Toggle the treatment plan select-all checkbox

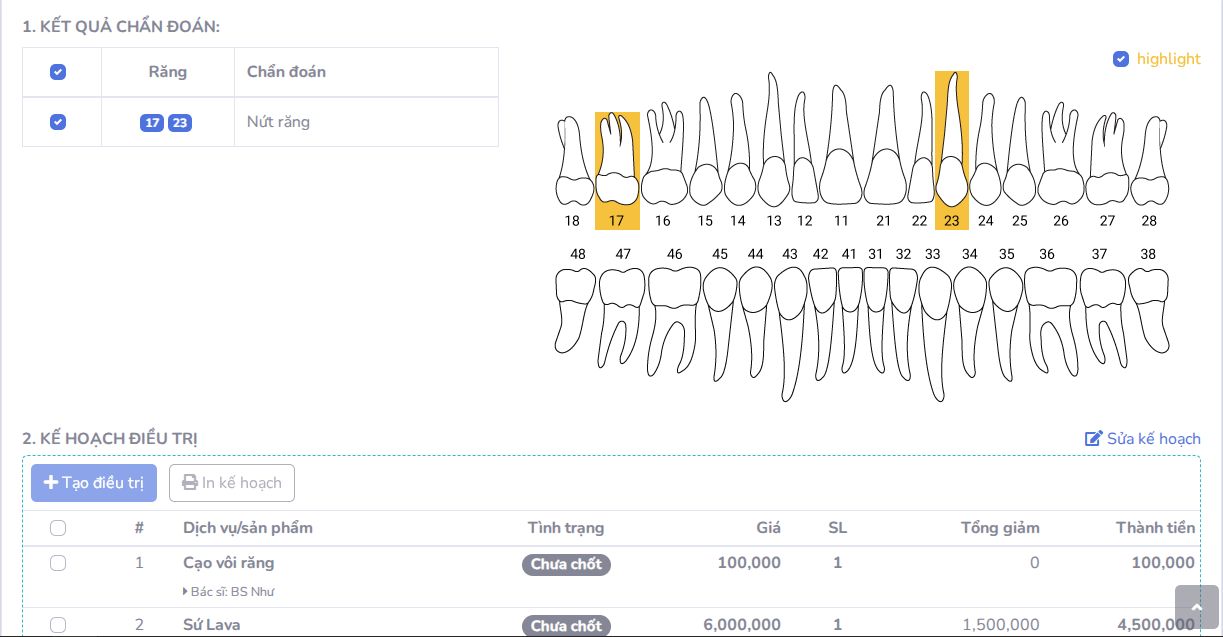point(58,528)
